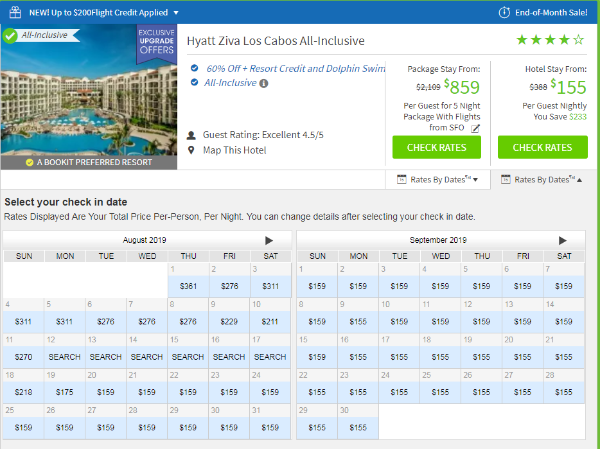Open Hyatt Ziva Los Cabos All-Inclusive title
600x449 pixels.
coord(276,41)
